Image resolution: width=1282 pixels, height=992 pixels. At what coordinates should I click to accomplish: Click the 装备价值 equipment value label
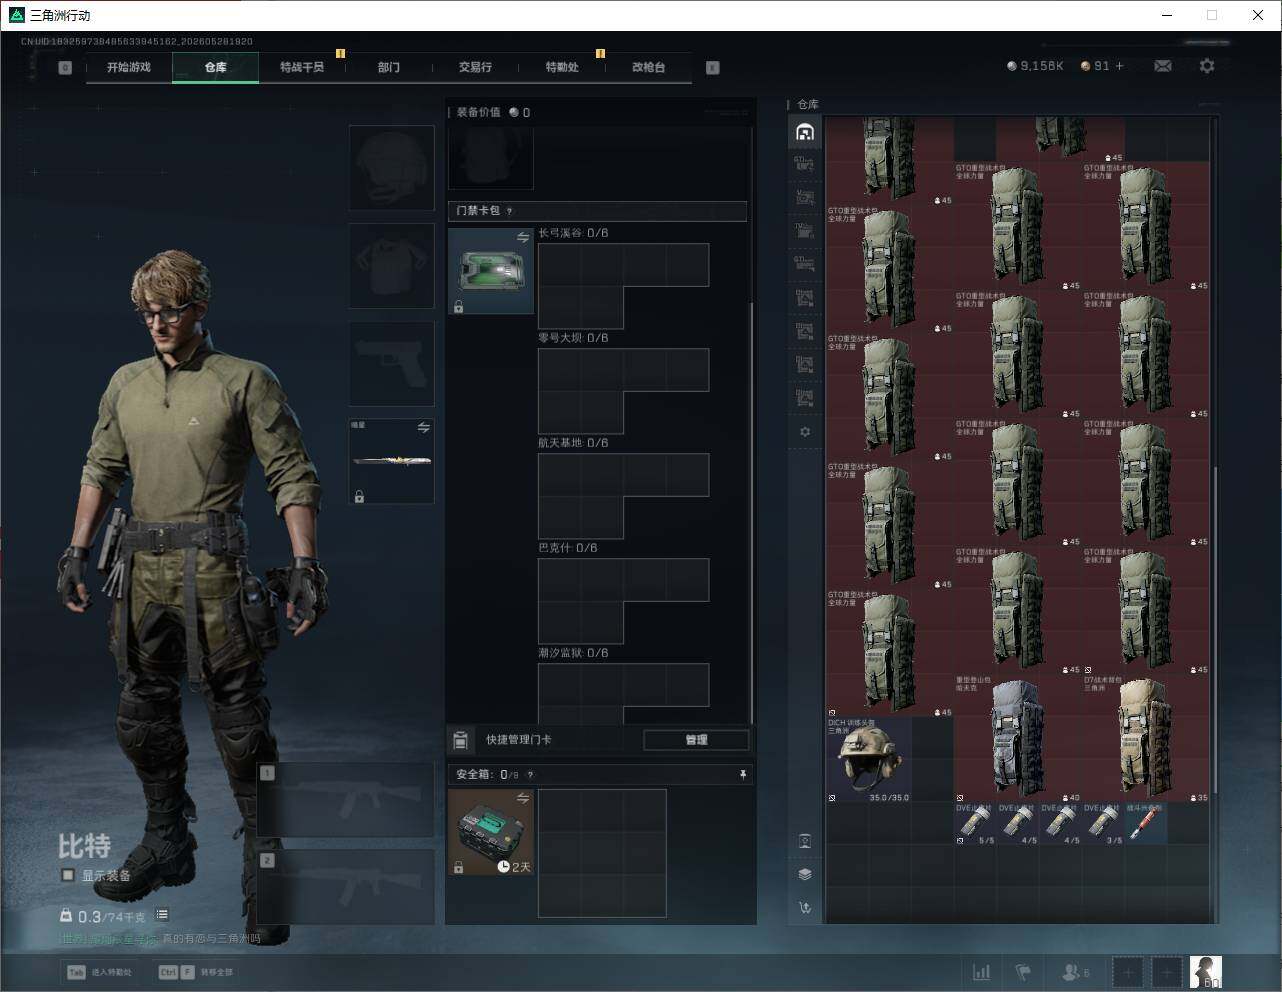pos(479,112)
